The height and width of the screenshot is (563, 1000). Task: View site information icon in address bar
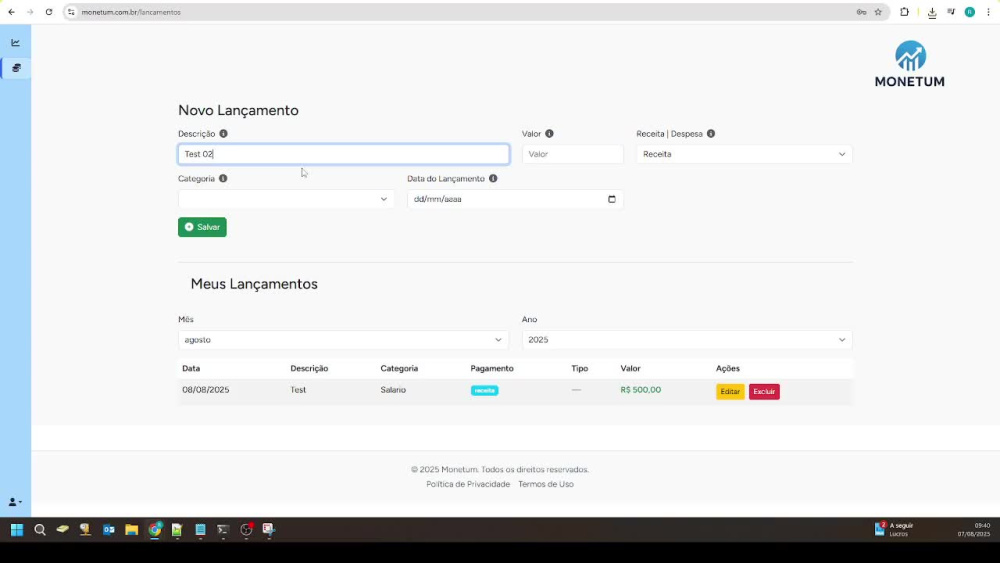(x=71, y=12)
